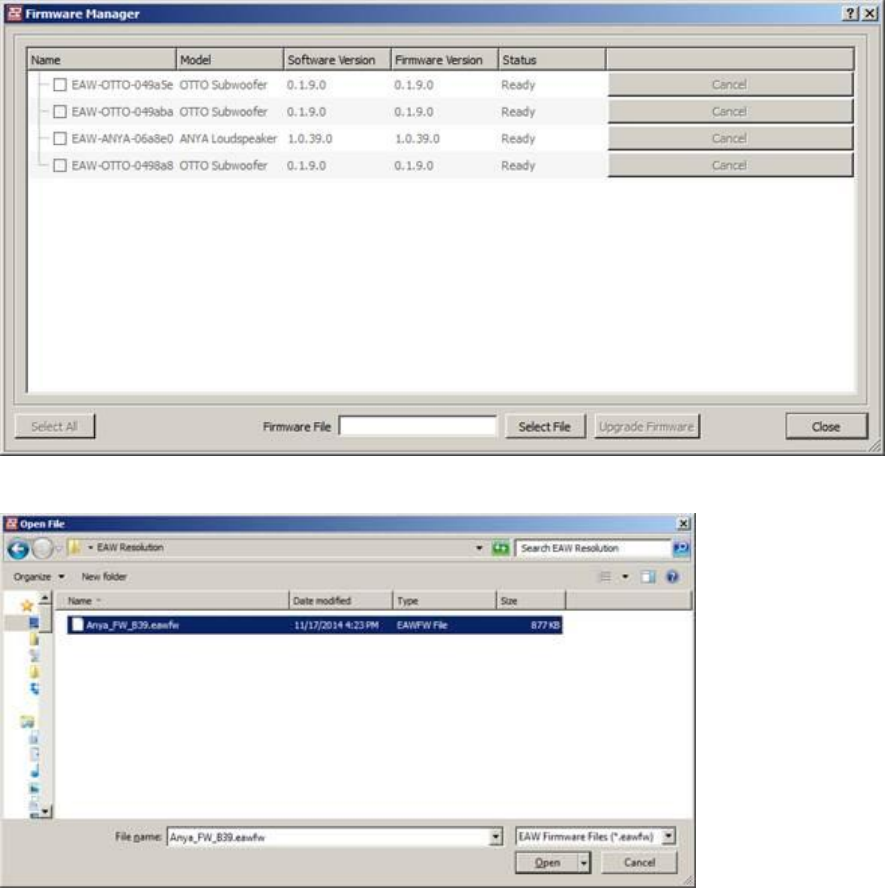Click the change view icon in Open File toolbar
Viewport: 885px width, 888px height.
605,577
